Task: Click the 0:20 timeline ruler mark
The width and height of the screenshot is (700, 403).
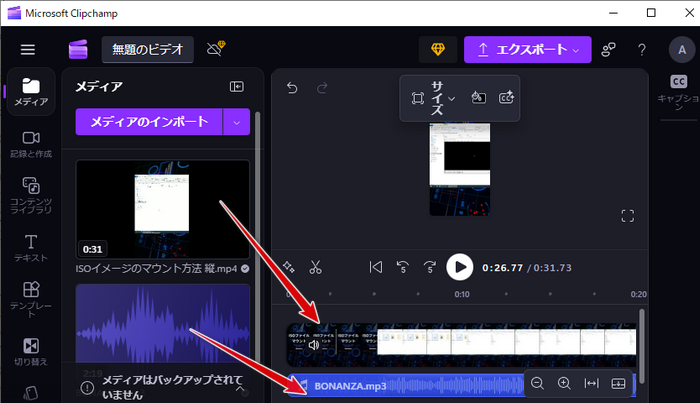Action: coord(638,294)
